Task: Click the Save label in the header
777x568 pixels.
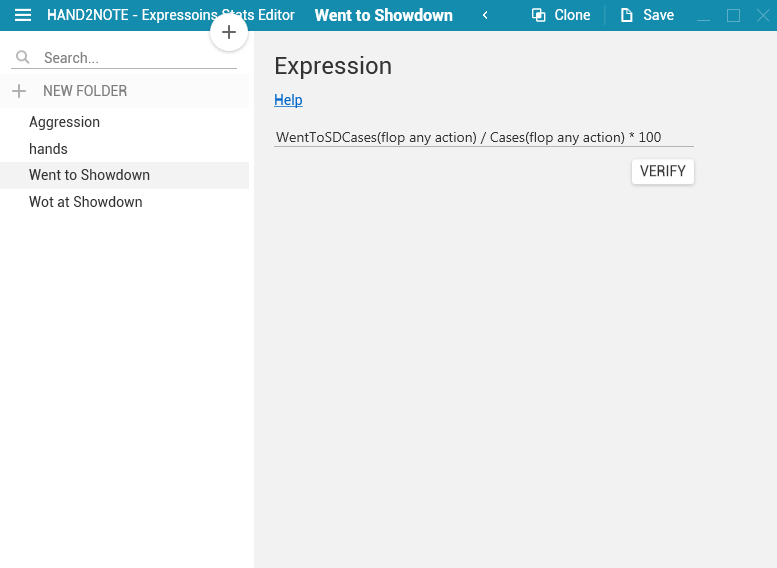Action: [658, 15]
